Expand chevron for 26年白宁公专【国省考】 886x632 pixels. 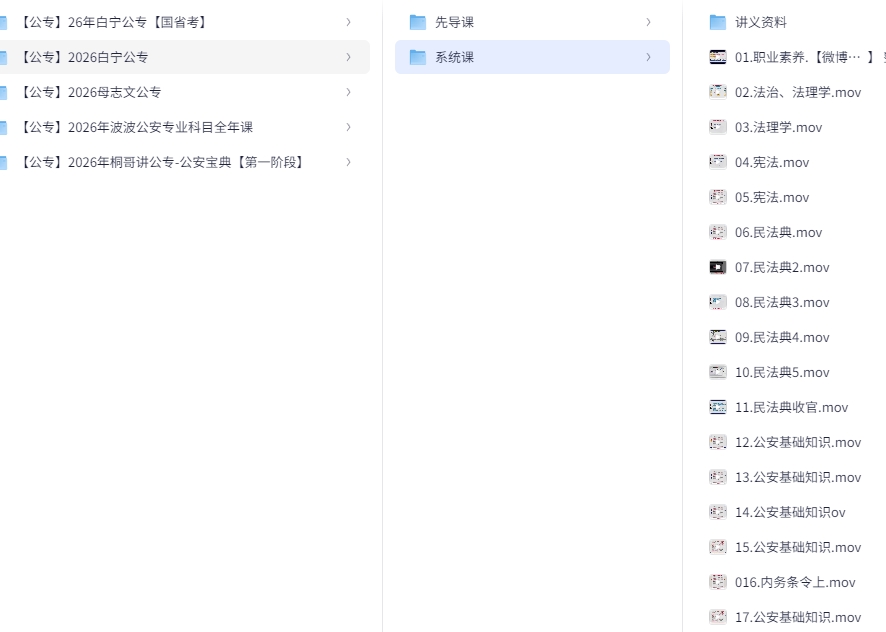point(349,22)
